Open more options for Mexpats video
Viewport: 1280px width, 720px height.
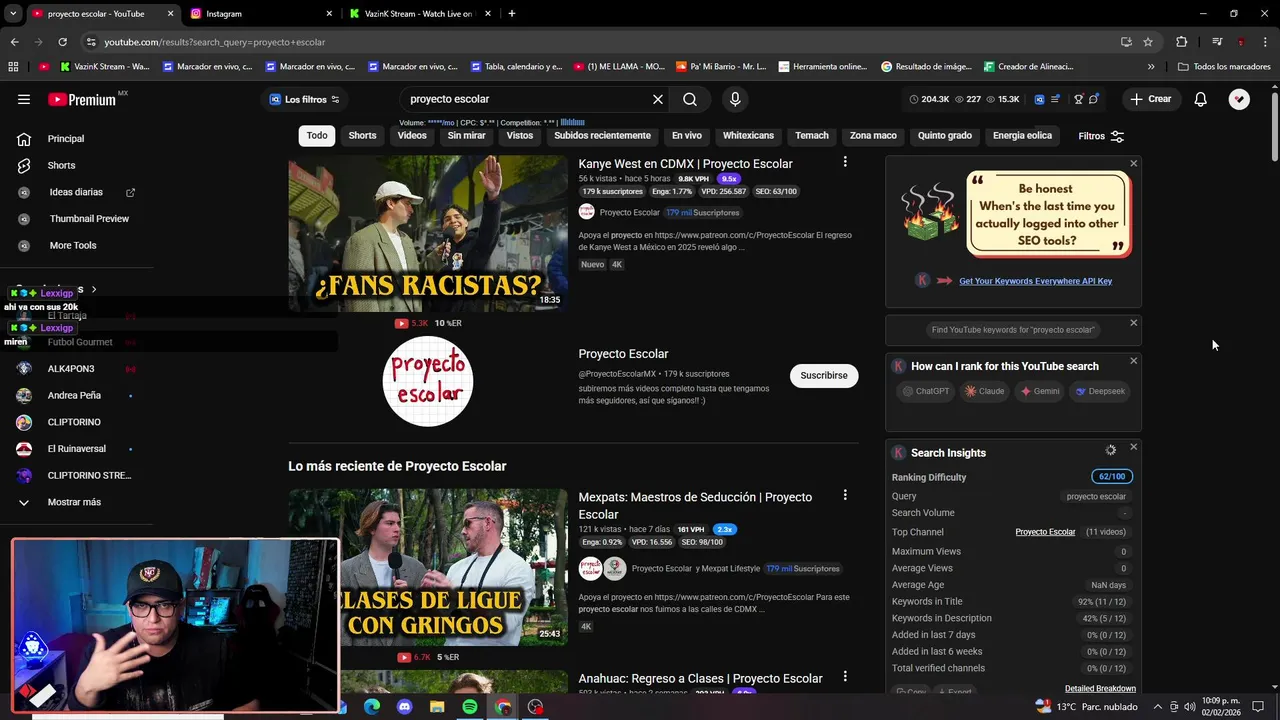845,495
